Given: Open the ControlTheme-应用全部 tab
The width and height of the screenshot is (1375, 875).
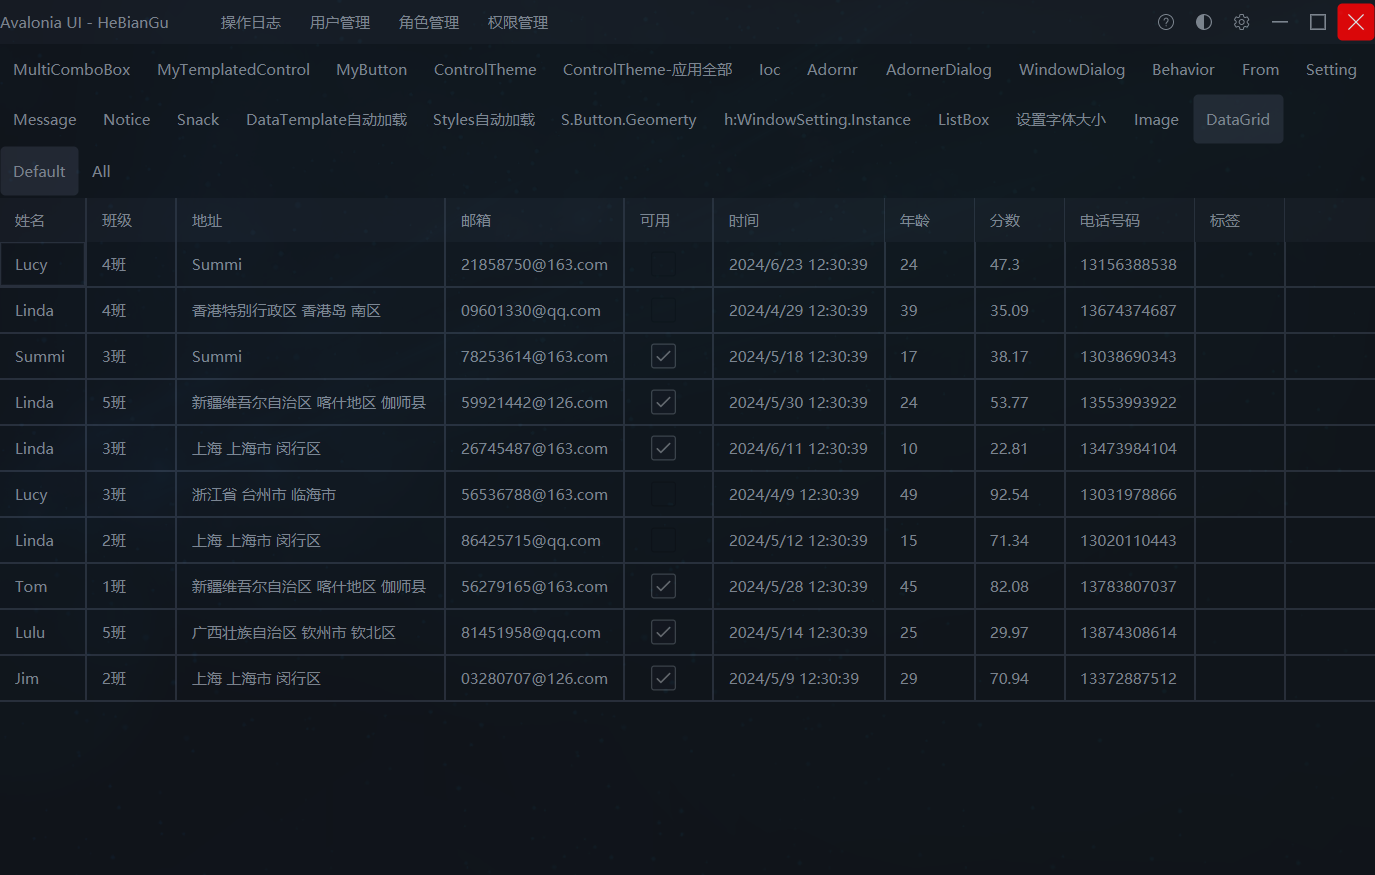Looking at the screenshot, I should pos(648,69).
